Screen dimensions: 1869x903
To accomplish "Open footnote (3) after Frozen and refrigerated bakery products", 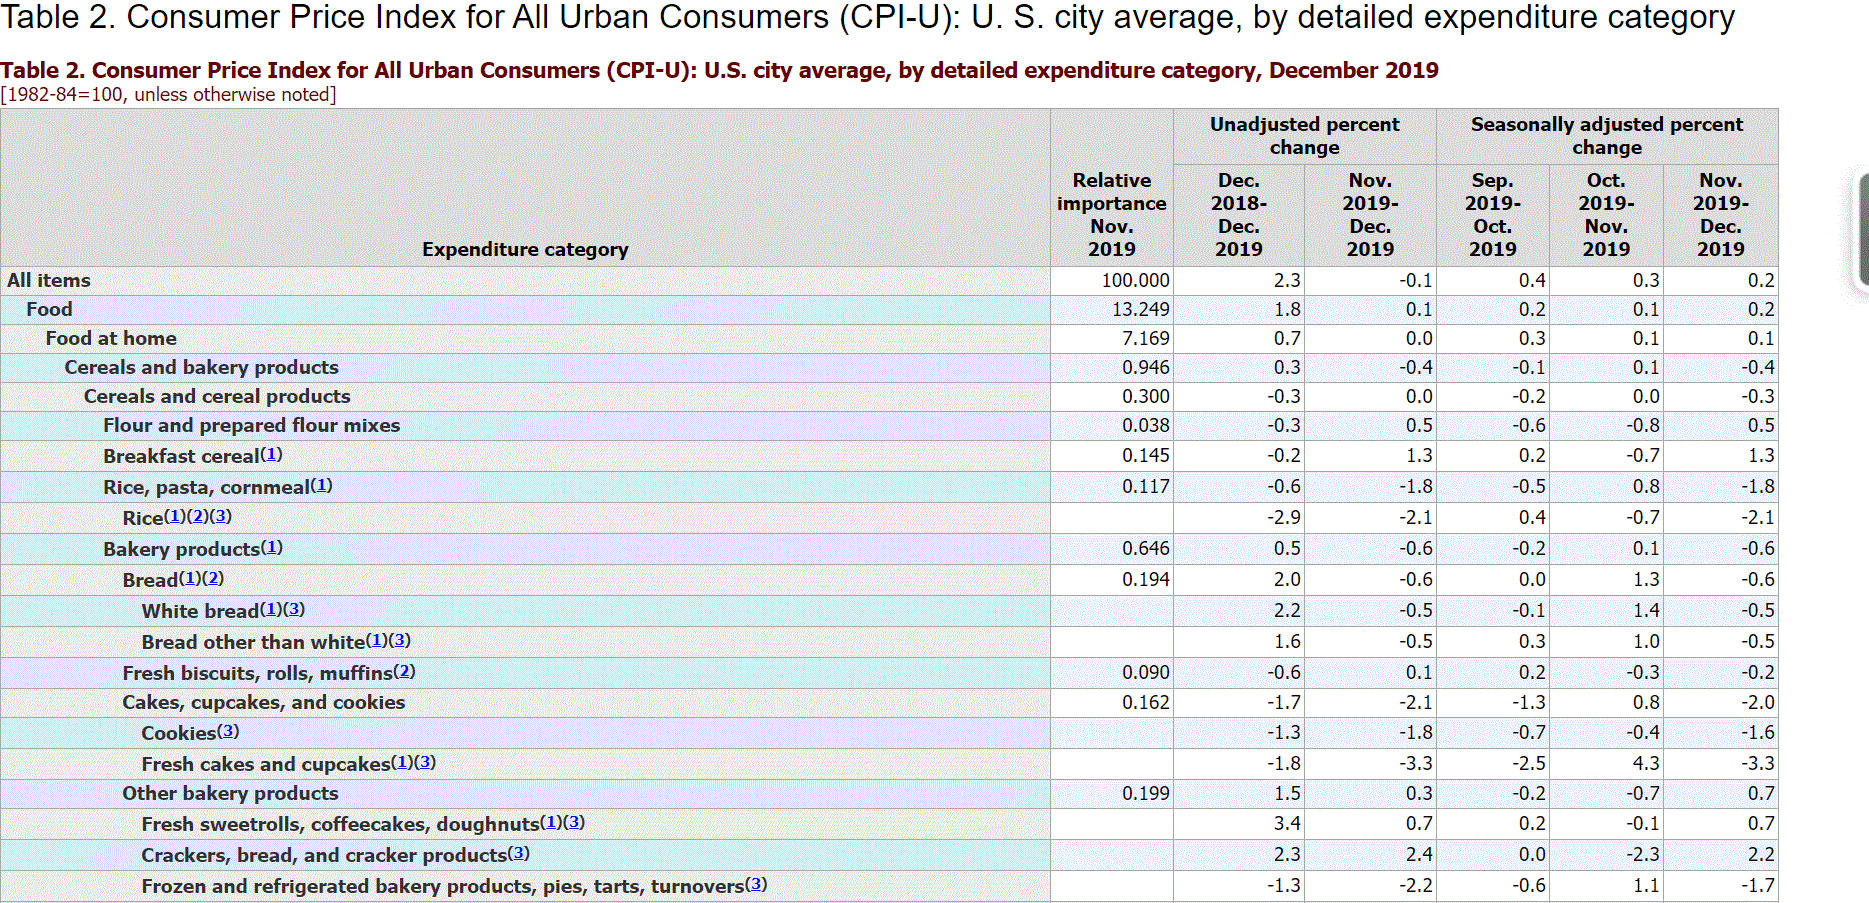I will click(x=756, y=884).
